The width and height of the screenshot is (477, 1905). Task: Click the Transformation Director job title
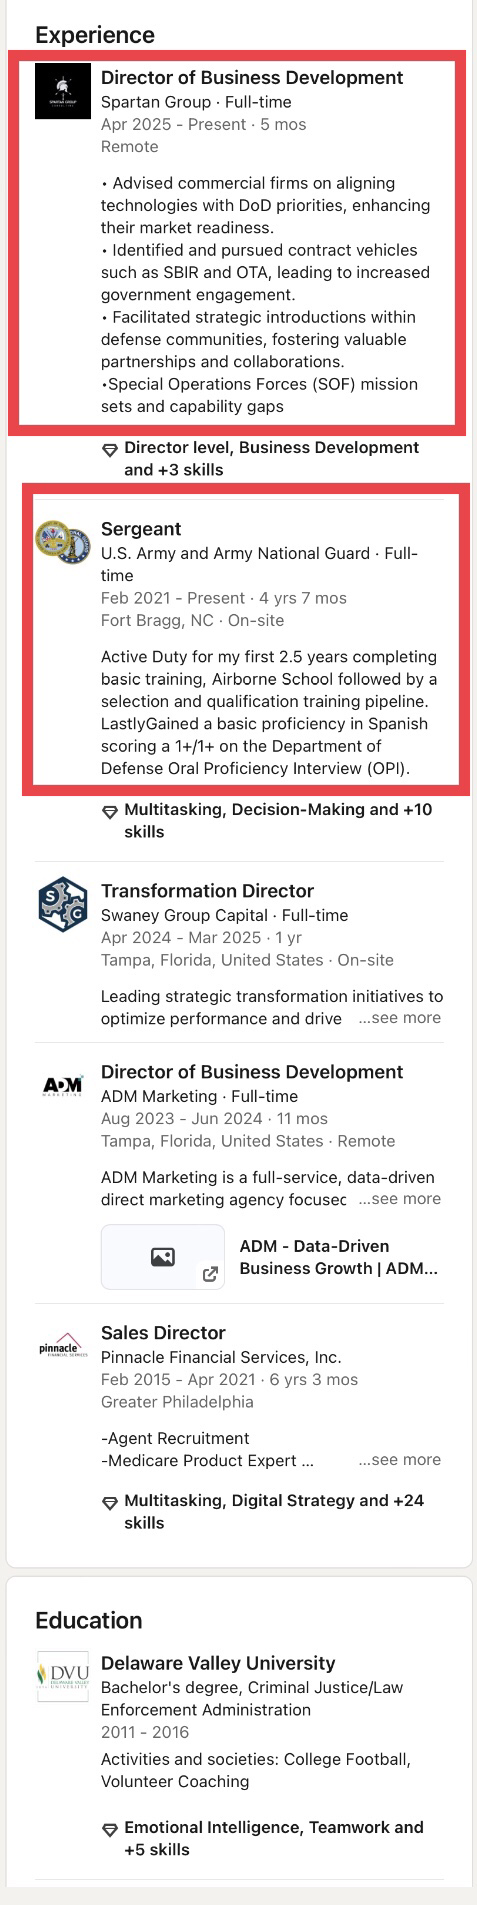point(207,891)
